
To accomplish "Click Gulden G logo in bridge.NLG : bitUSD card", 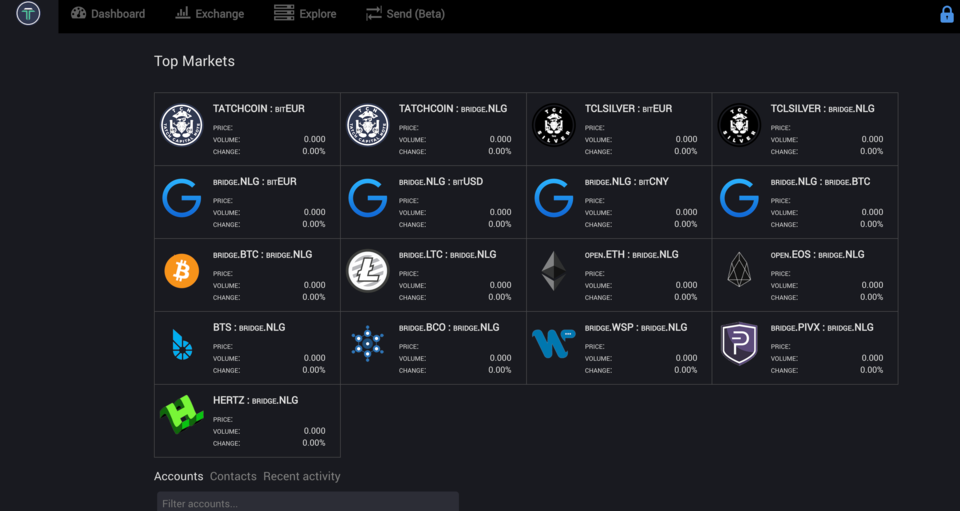I will [368, 198].
